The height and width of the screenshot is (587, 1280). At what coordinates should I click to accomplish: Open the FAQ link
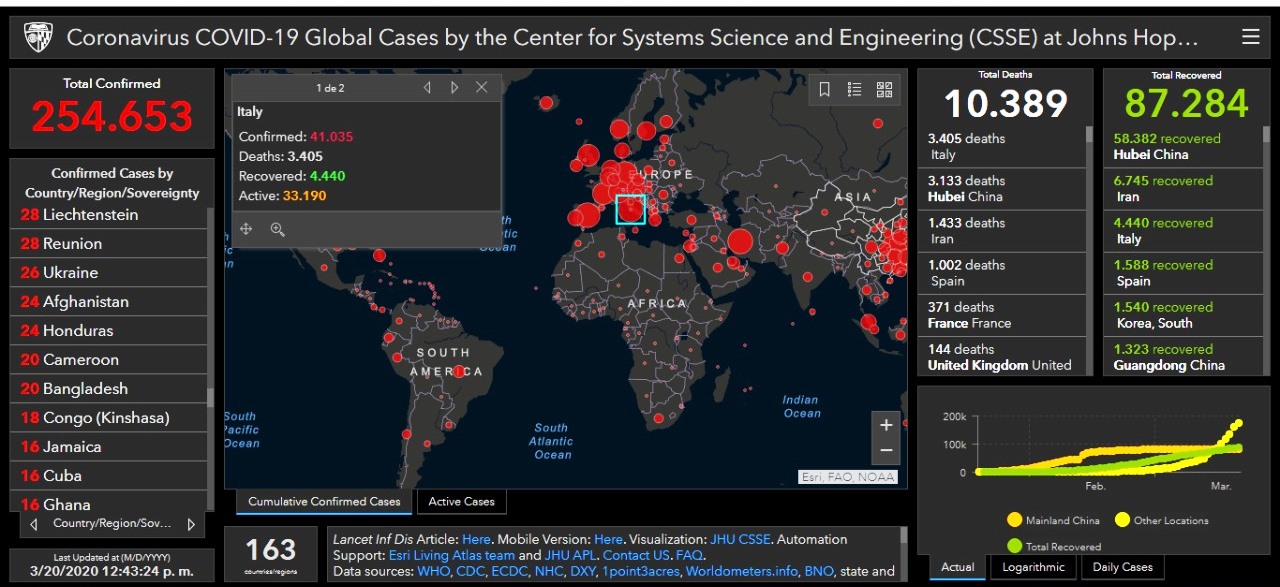[x=689, y=555]
